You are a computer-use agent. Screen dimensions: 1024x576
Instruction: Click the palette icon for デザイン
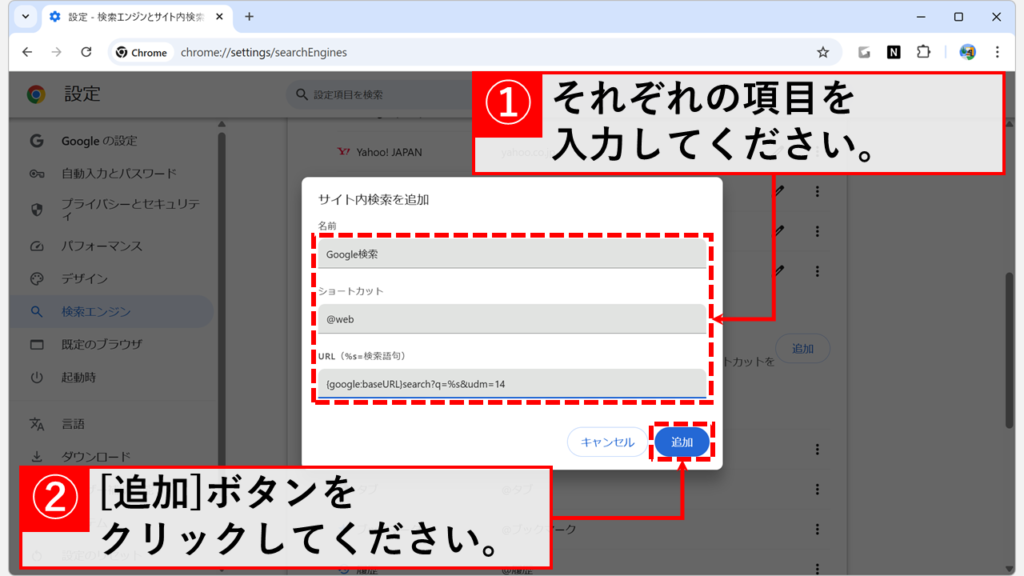tap(37, 279)
